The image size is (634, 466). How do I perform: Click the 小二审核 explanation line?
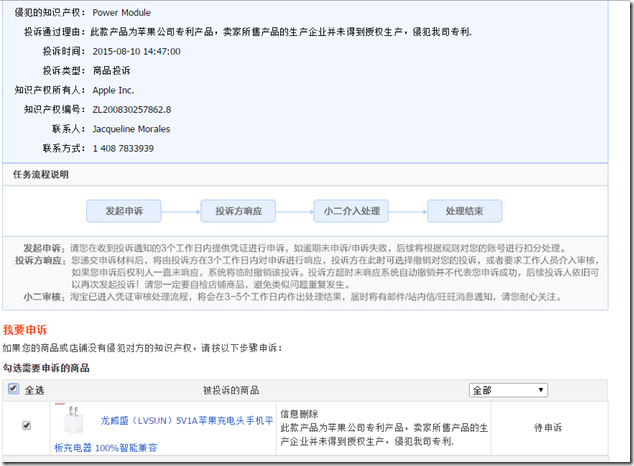point(293,297)
